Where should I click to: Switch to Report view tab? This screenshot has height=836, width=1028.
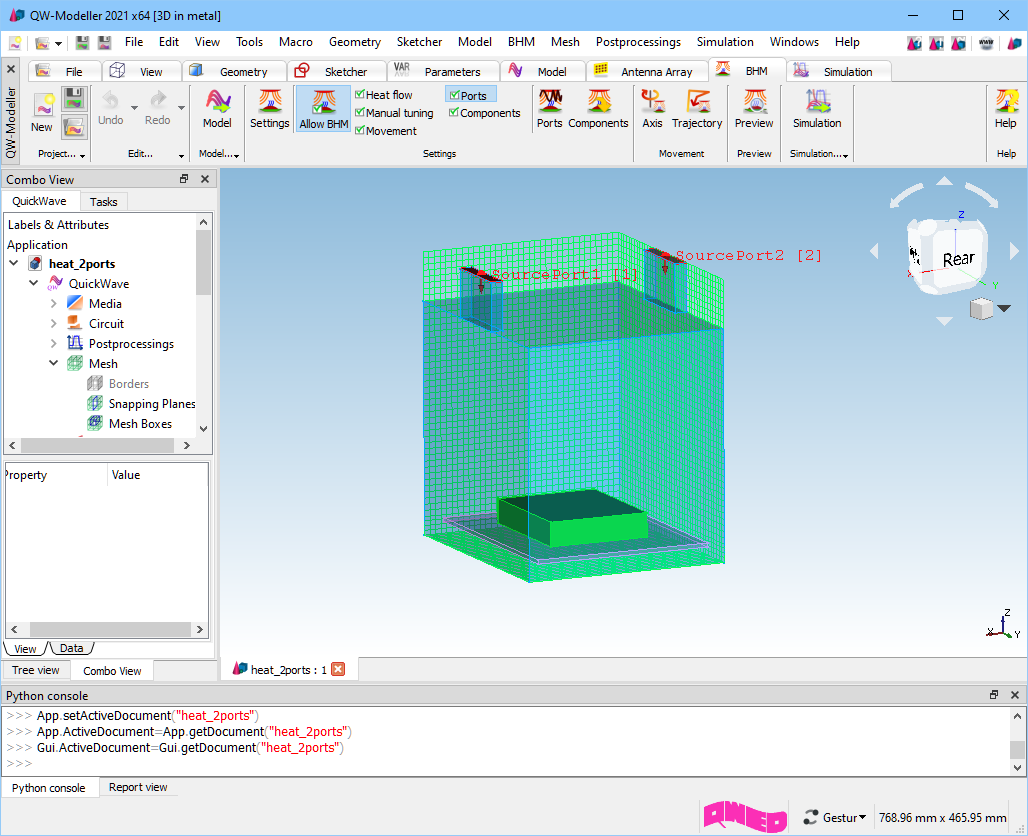(x=138, y=787)
